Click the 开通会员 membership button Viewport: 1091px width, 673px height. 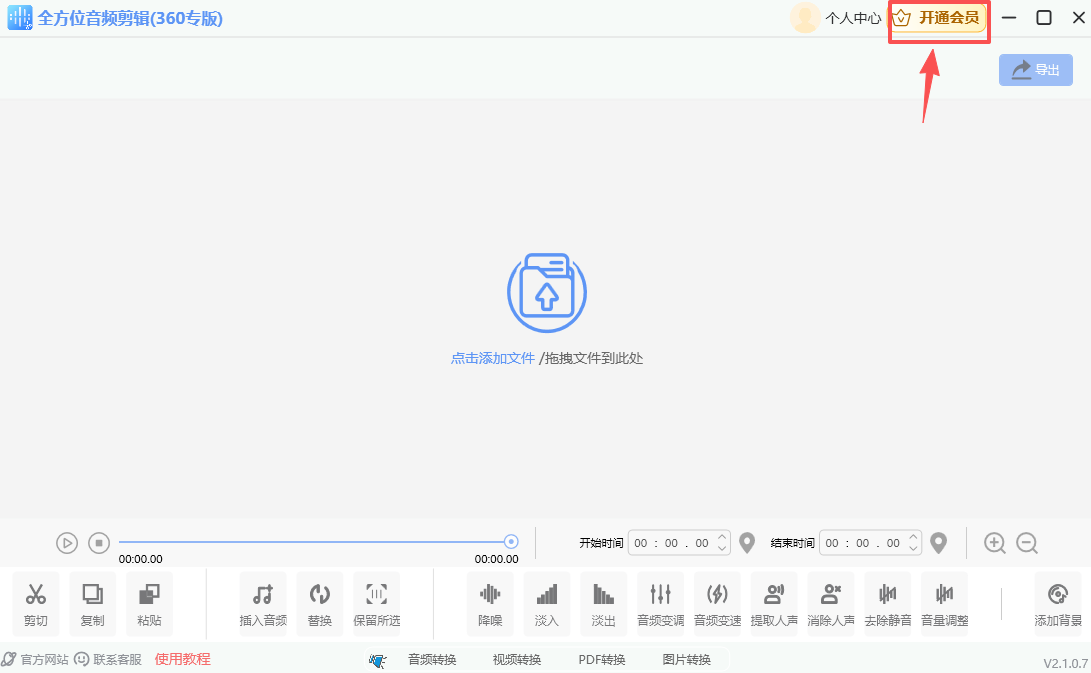pos(938,18)
